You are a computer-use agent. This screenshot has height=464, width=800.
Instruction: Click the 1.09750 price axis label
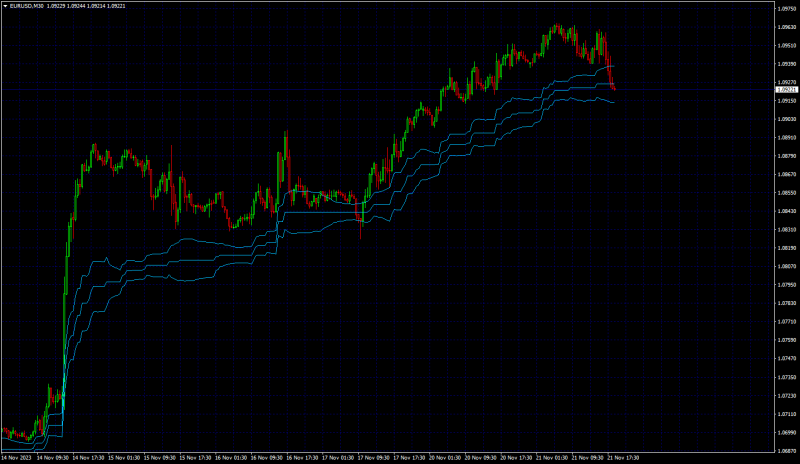pyautogui.click(x=787, y=9)
